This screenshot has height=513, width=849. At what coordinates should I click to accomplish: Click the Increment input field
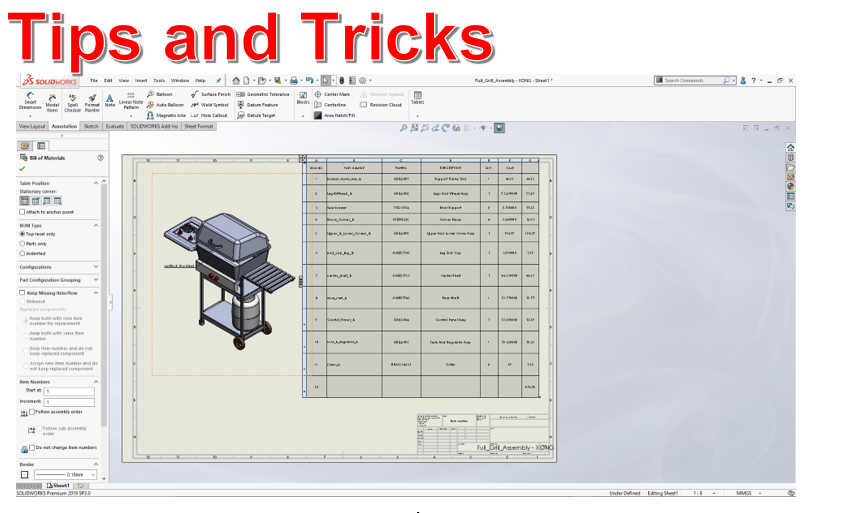click(69, 402)
